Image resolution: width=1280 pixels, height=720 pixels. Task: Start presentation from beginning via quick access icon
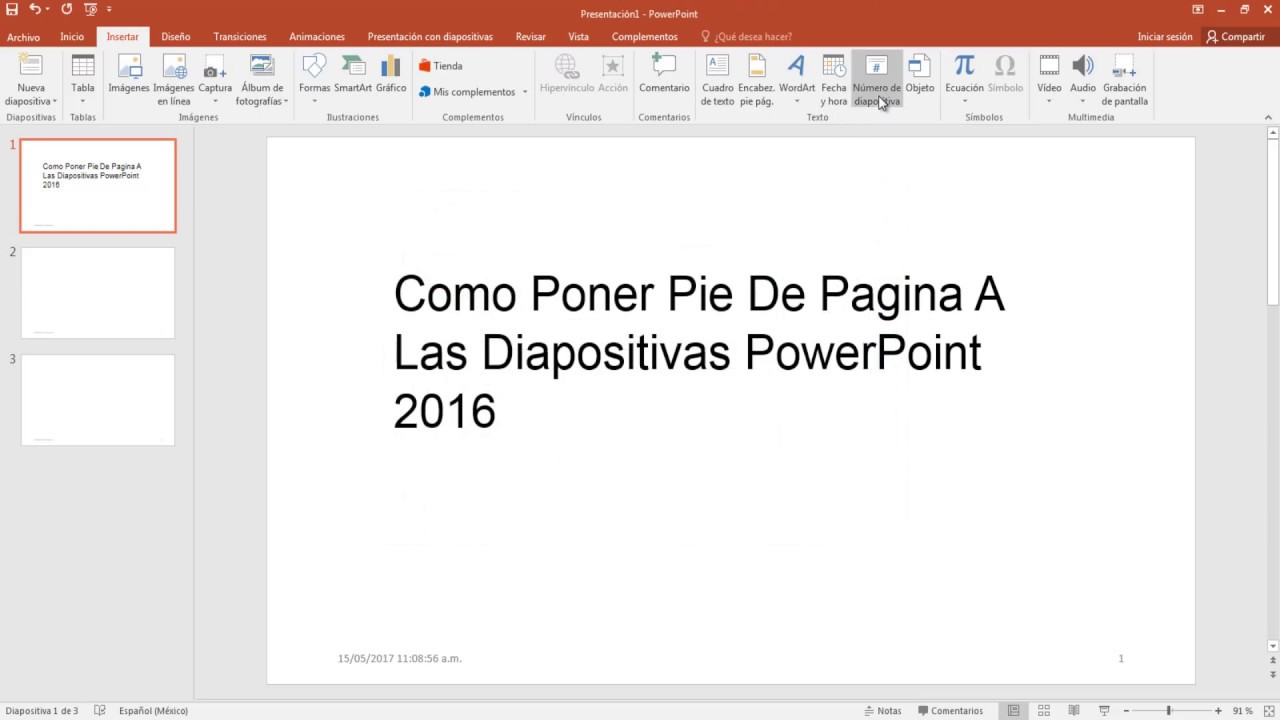(91, 10)
